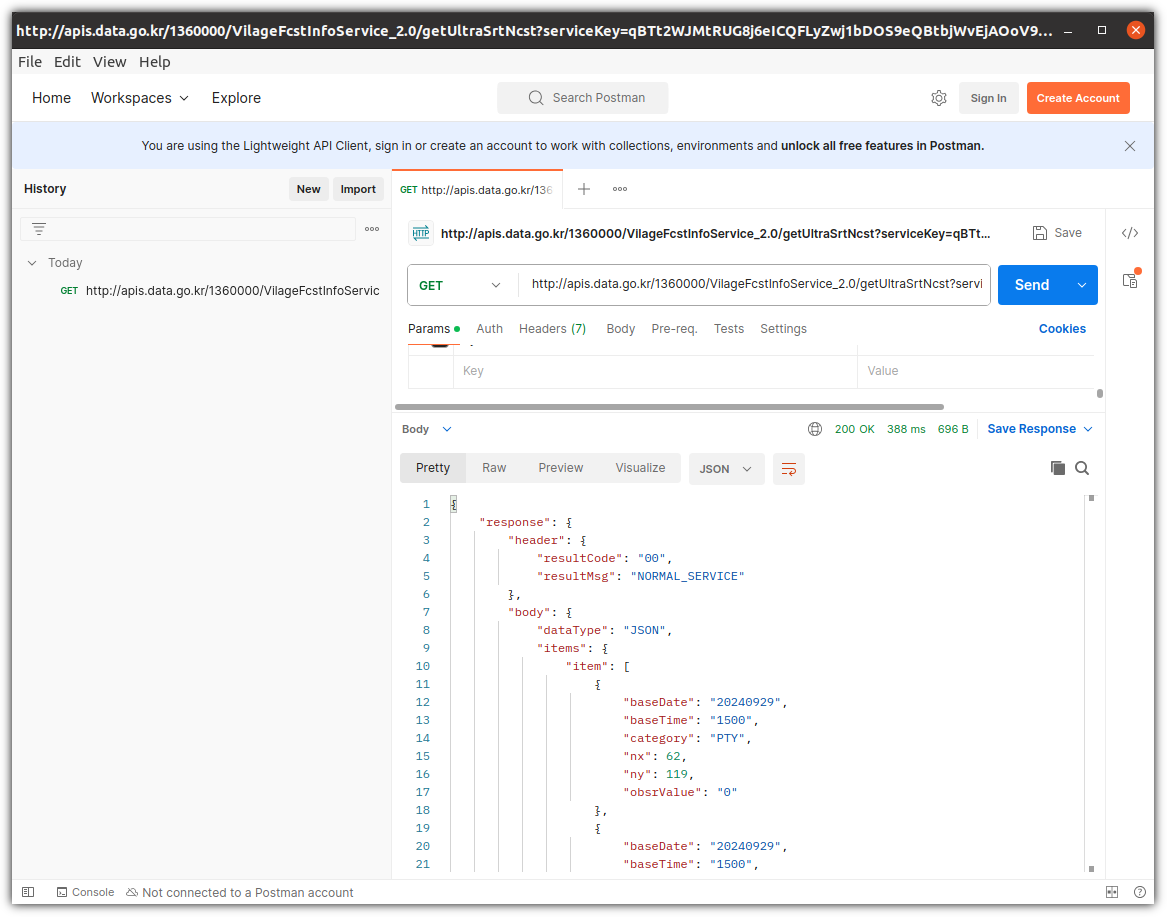This screenshot has width=1167, height=917.
Task: Open the Tests tab
Action: [729, 329]
